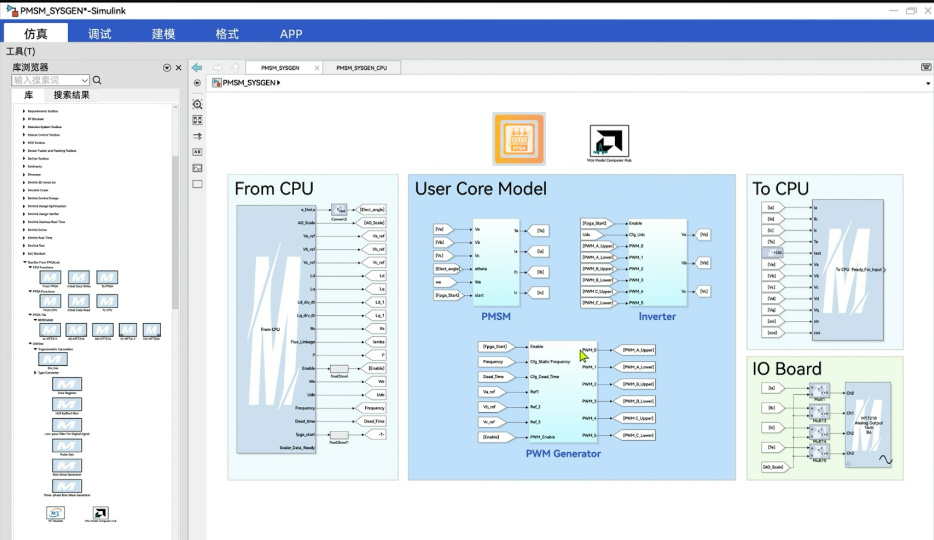This screenshot has height=540, width=934.
Task: Switch to 搜索结果 tab in library
Action: click(x=71, y=95)
